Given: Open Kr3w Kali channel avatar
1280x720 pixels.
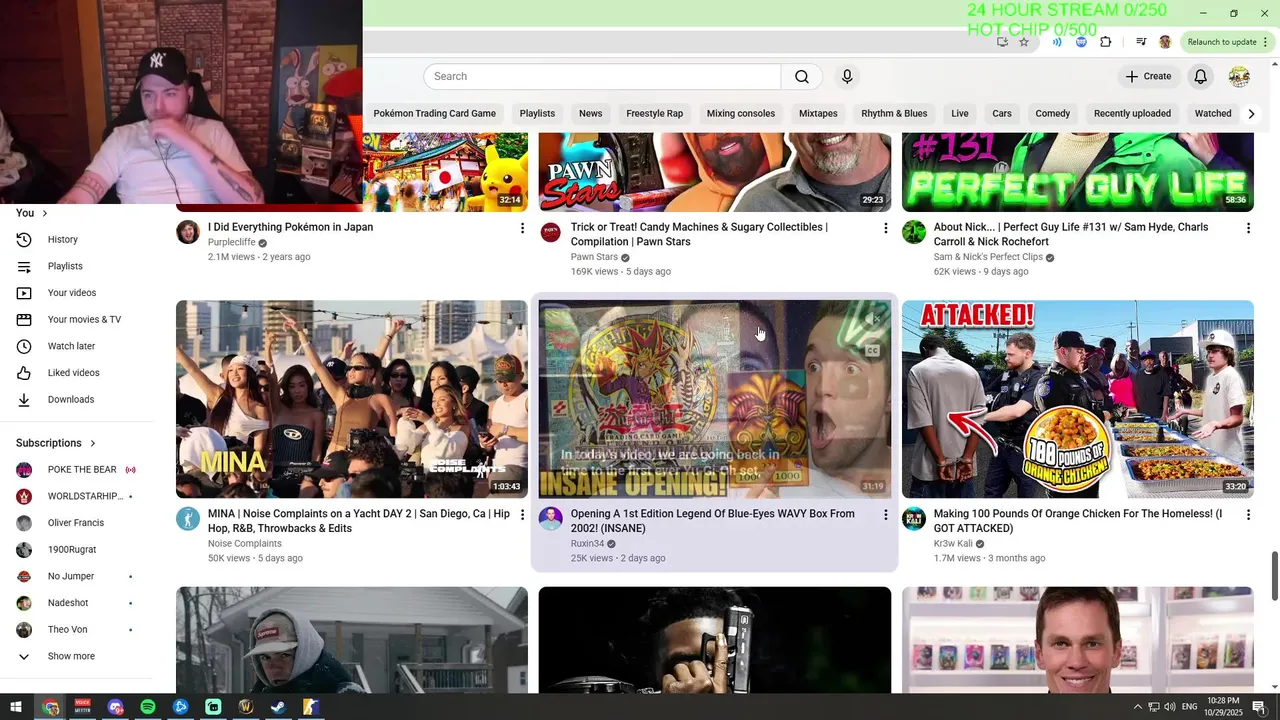Looking at the screenshot, I should 914,518.
